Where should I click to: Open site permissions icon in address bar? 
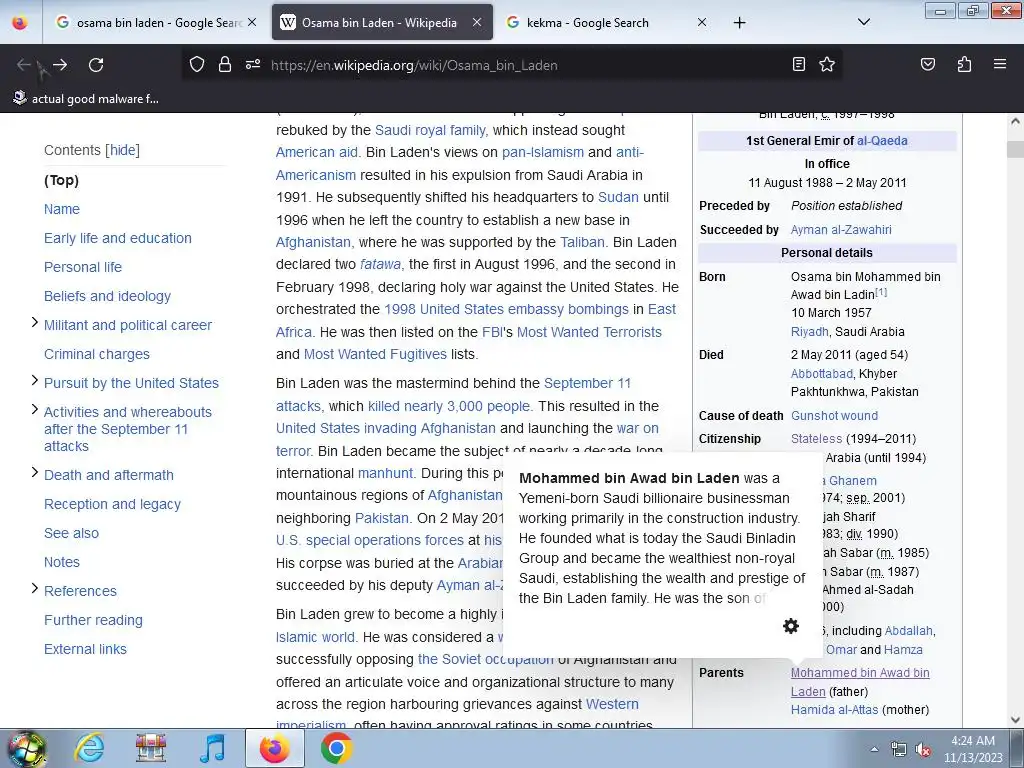pyautogui.click(x=253, y=65)
